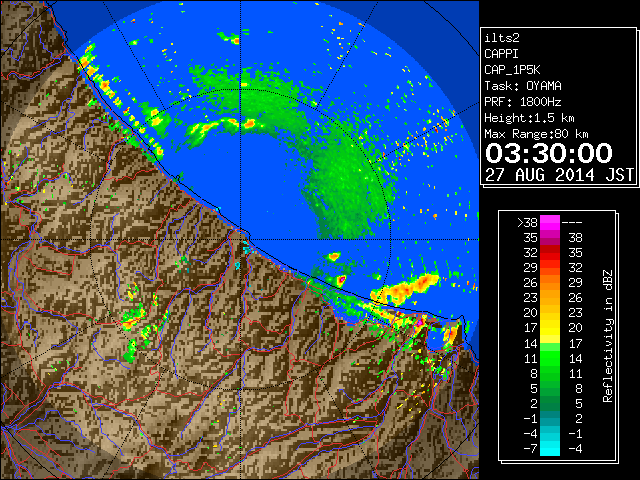This screenshot has height=480, width=640.
Task: Click the magenta >38 dBZ legend swatch
Action: click(550, 223)
